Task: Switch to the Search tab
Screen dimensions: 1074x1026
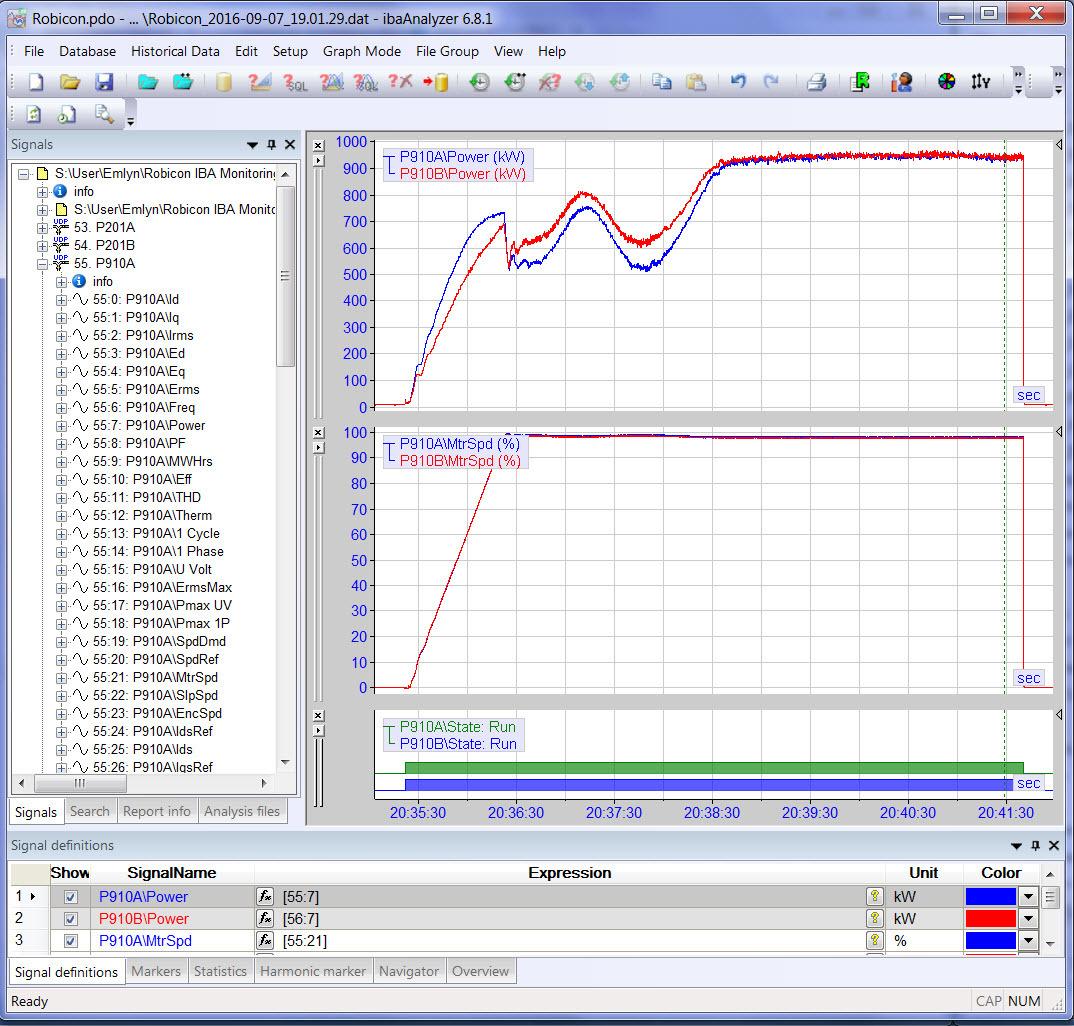Action: [90, 812]
